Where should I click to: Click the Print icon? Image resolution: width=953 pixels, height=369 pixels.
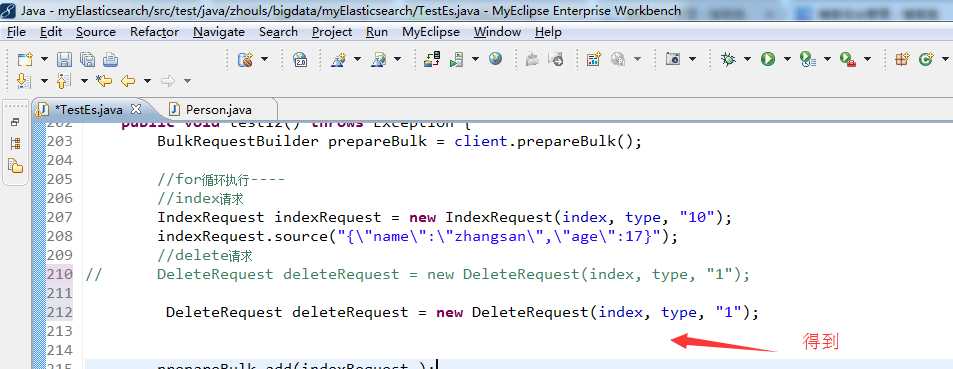pyautogui.click(x=110, y=59)
